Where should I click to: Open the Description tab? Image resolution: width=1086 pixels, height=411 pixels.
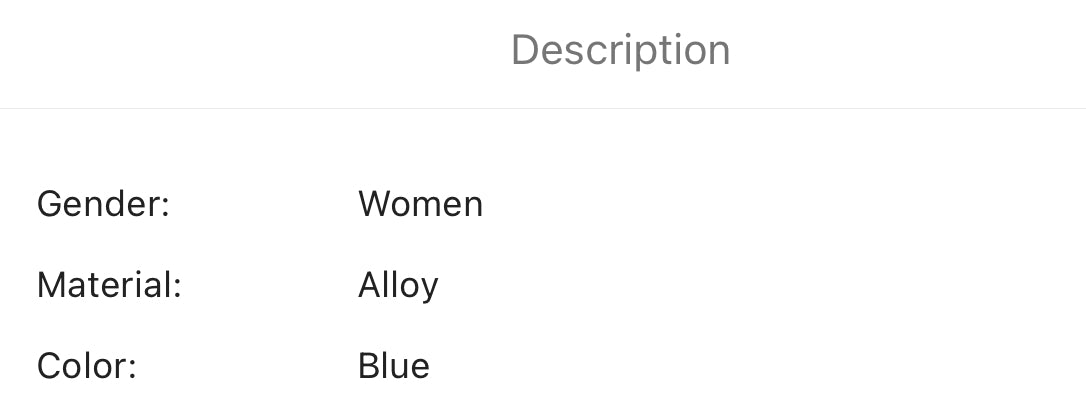620,50
